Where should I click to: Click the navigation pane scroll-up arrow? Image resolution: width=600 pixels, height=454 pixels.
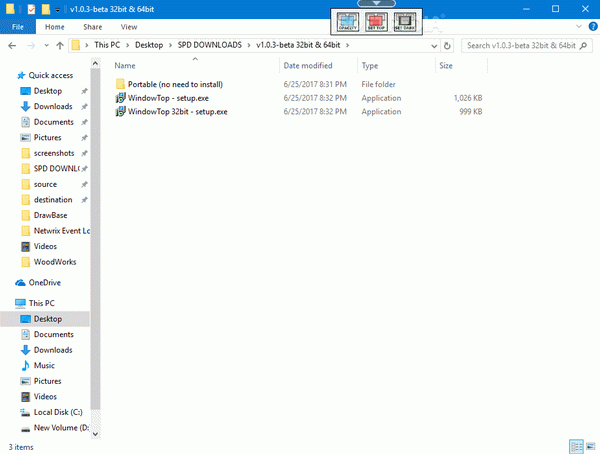click(x=95, y=63)
